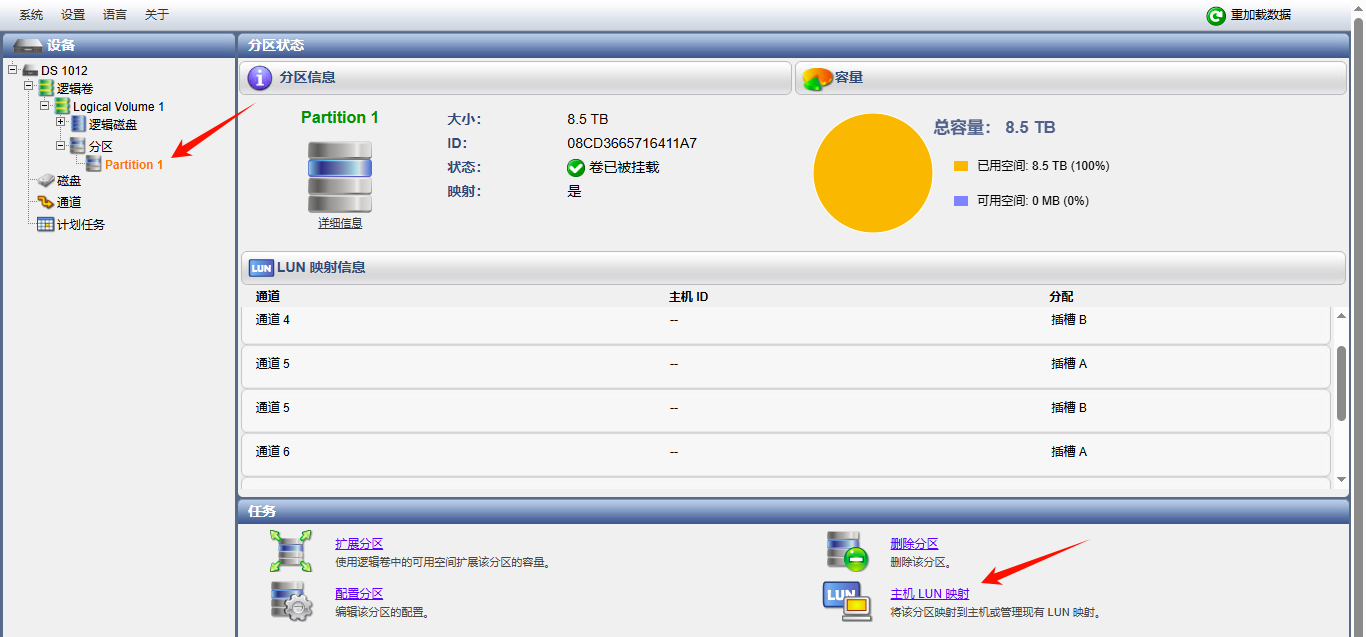The height and width of the screenshot is (637, 1366).
Task: Click the blue partition info icon
Action: pyautogui.click(x=260, y=78)
